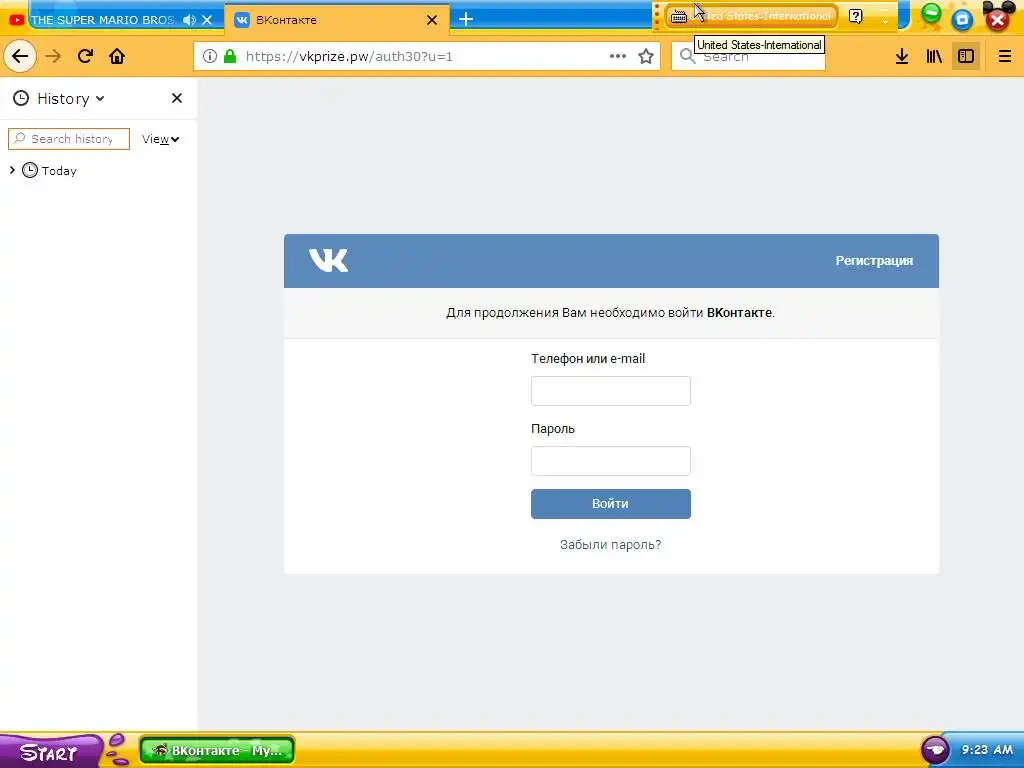Click the keyboard layout icon
The height and width of the screenshot is (768, 1024).
click(x=679, y=16)
